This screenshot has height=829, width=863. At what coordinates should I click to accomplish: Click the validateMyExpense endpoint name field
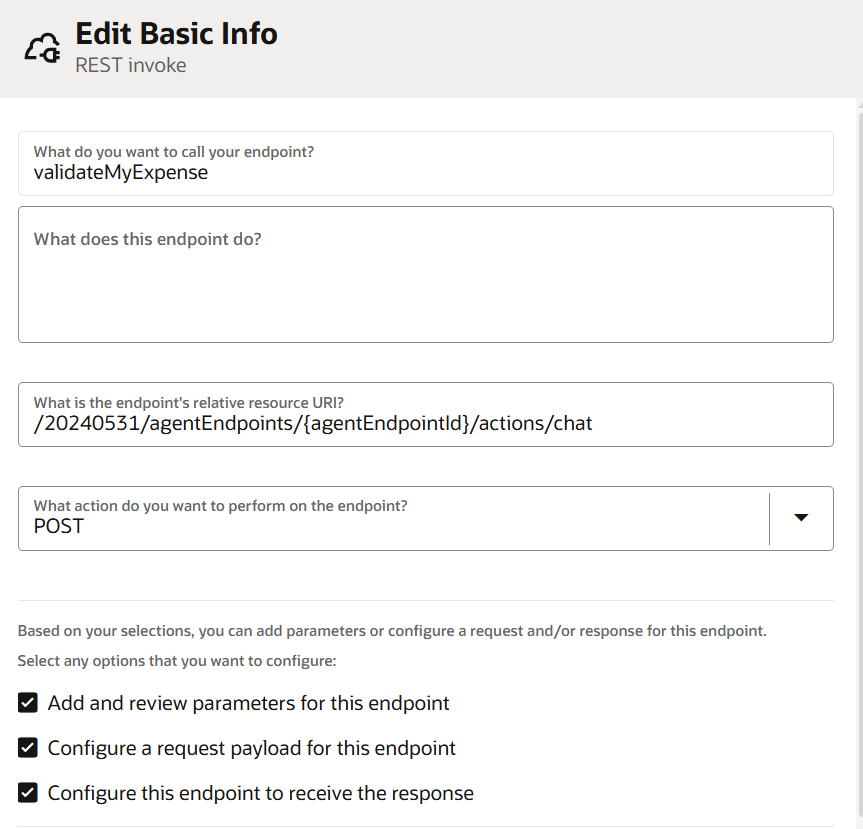pos(425,163)
